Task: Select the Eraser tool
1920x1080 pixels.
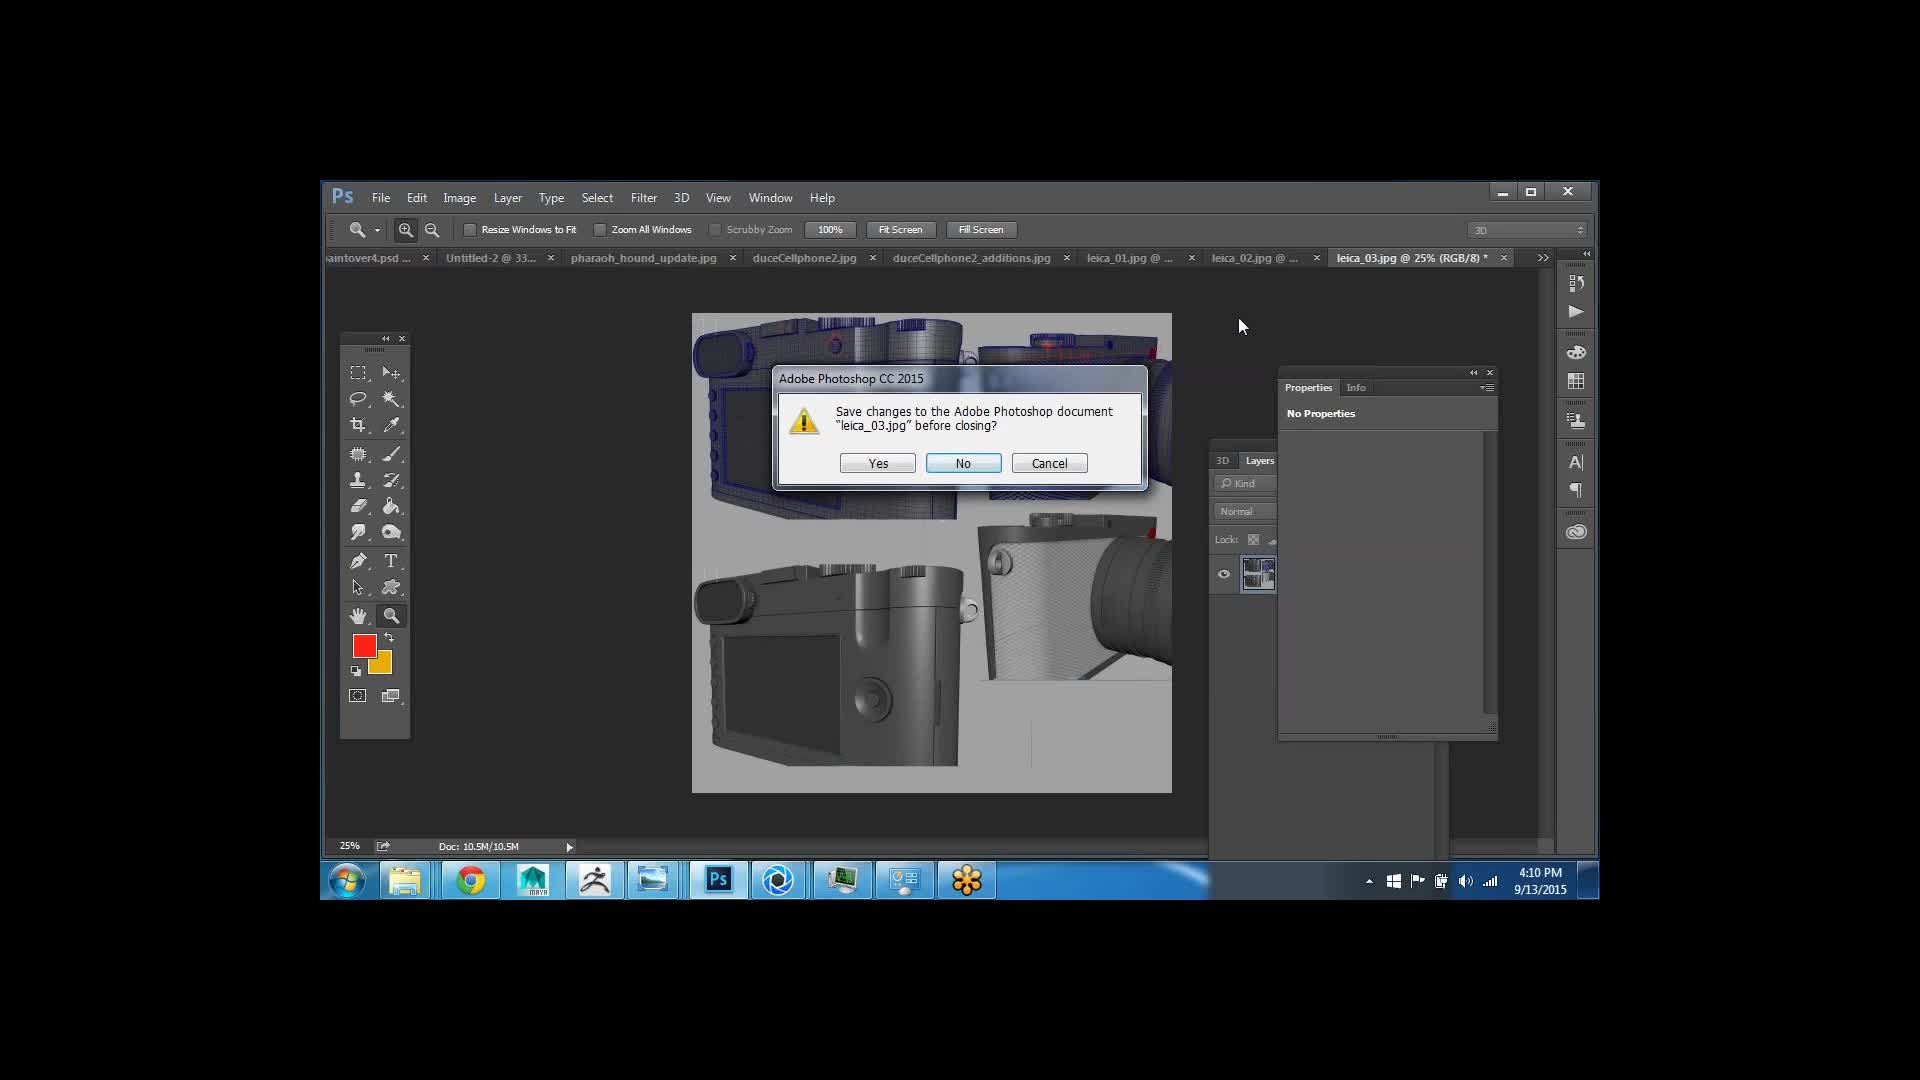Action: pyautogui.click(x=358, y=506)
